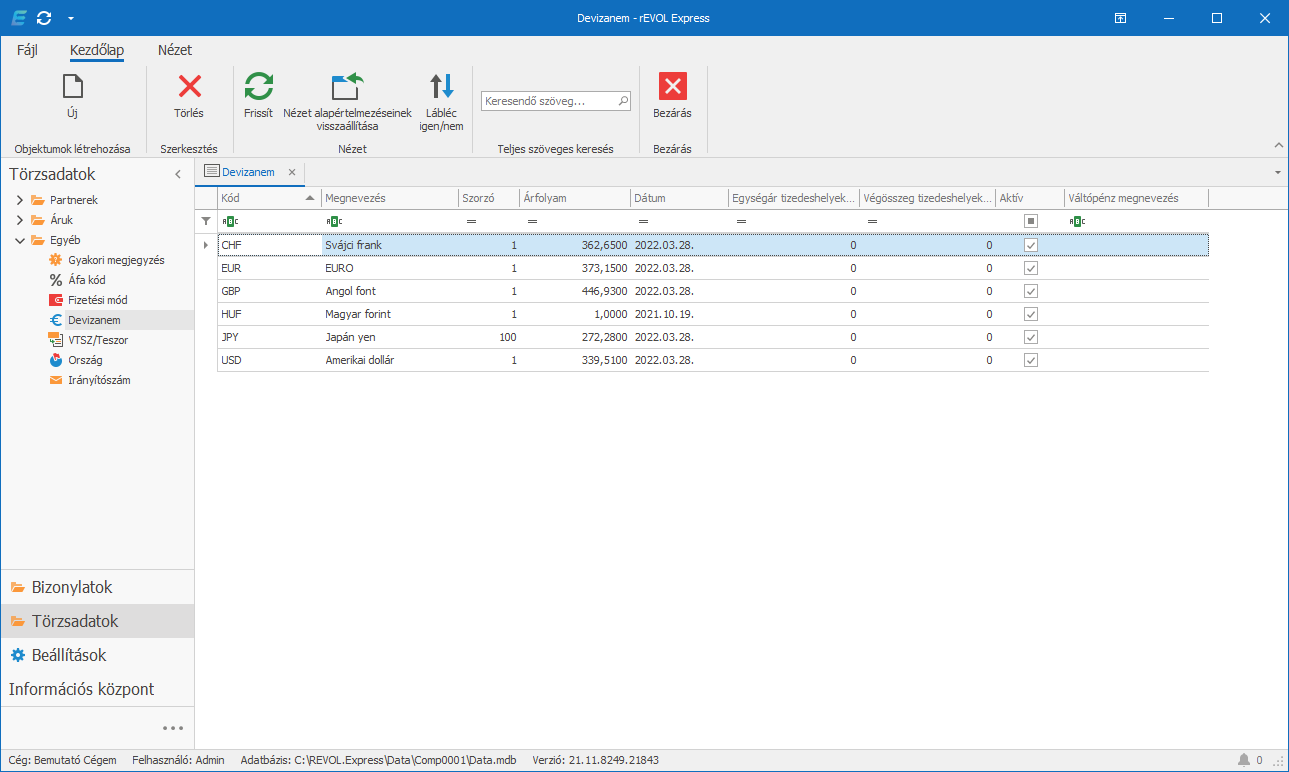Click the red Bezárás close icon
This screenshot has height=772, width=1289.
(x=672, y=87)
